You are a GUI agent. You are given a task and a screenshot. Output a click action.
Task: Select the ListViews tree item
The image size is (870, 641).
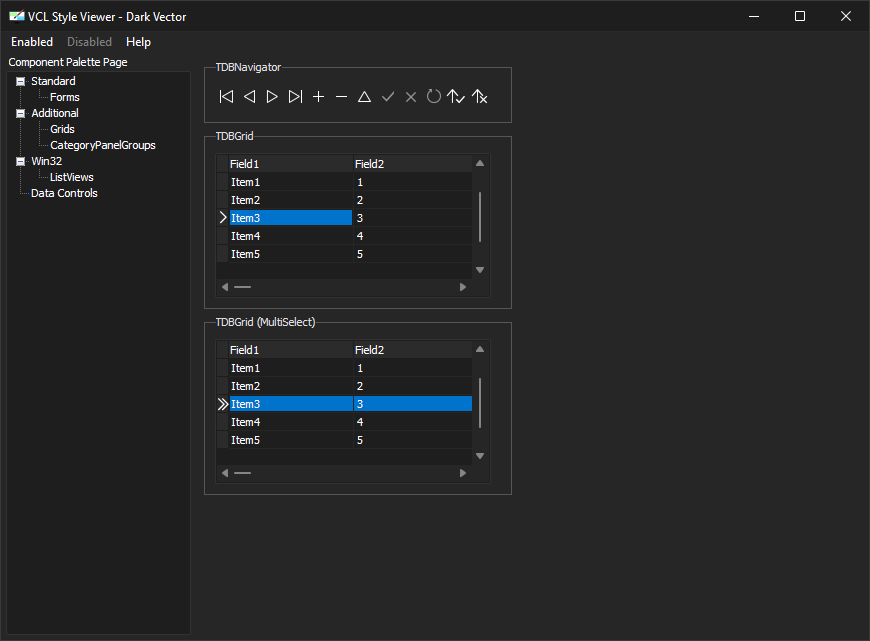point(72,178)
